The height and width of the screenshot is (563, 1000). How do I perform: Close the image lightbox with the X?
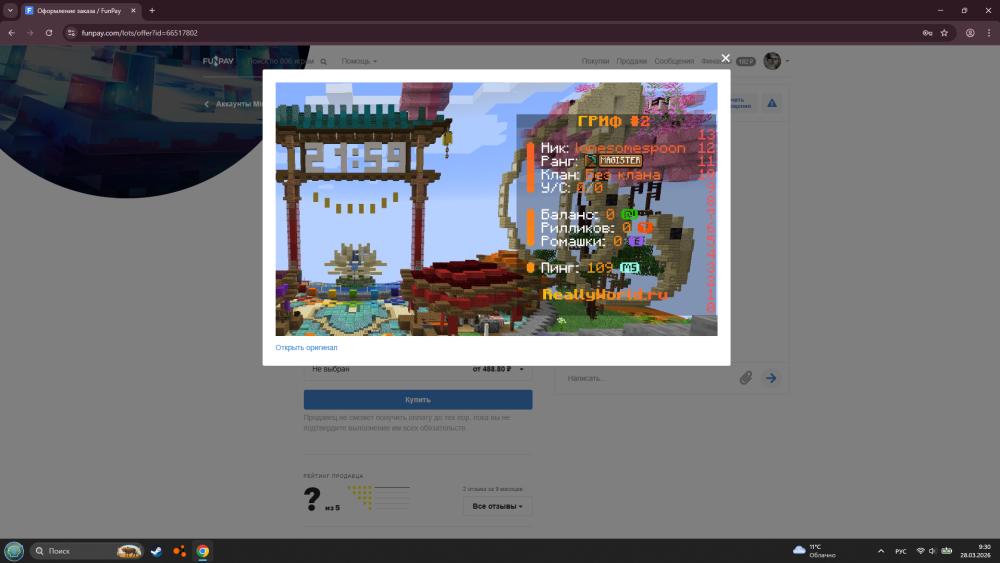[725, 58]
